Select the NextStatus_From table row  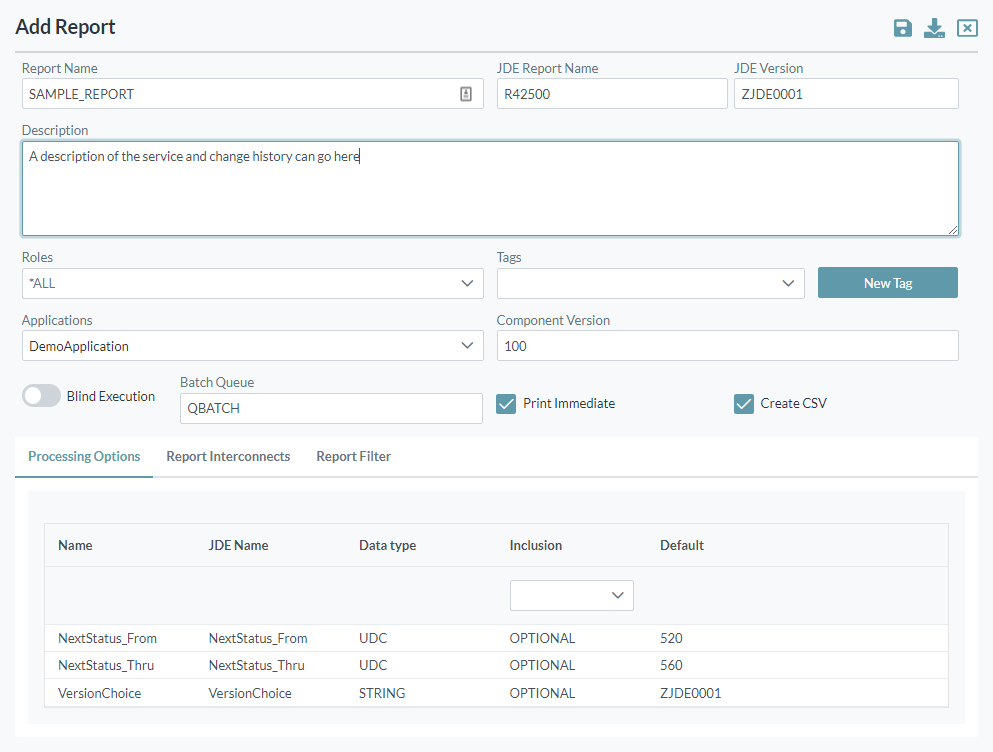(x=496, y=638)
